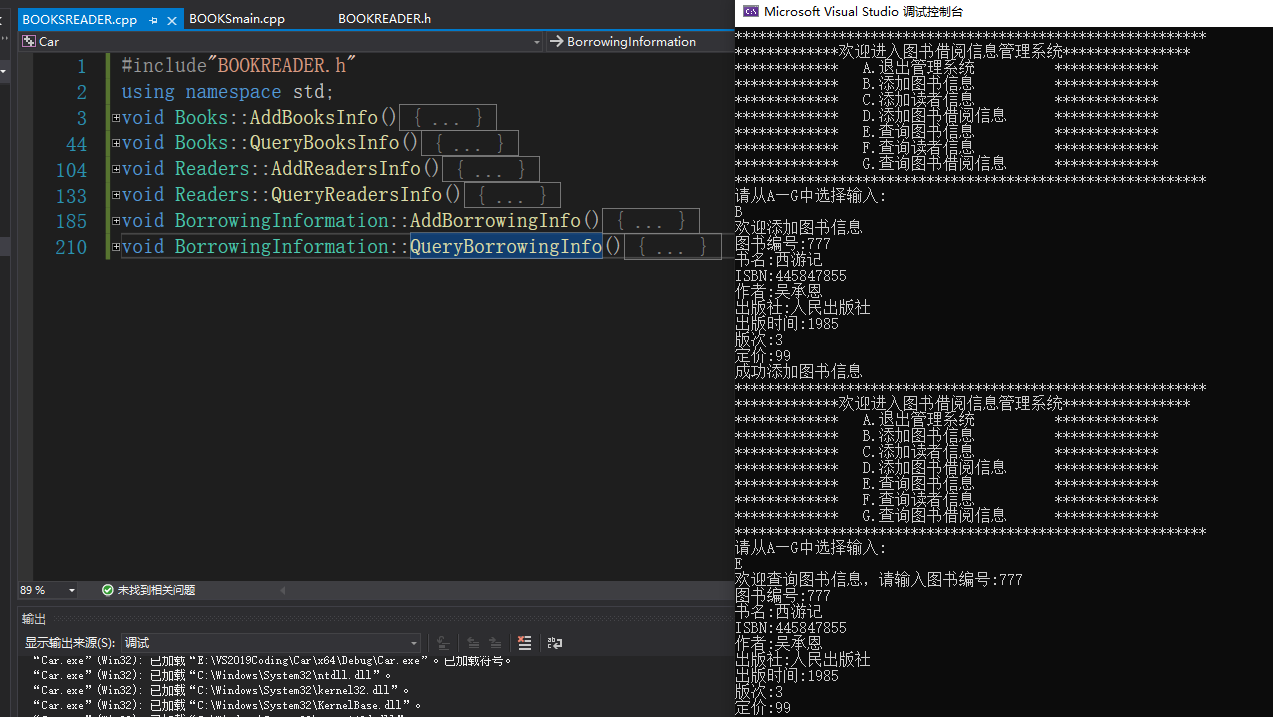Screen dimensions: 1273x717
Task: Click the collapsed body of Books::QueryBooksInfo
Action: pos(469,144)
